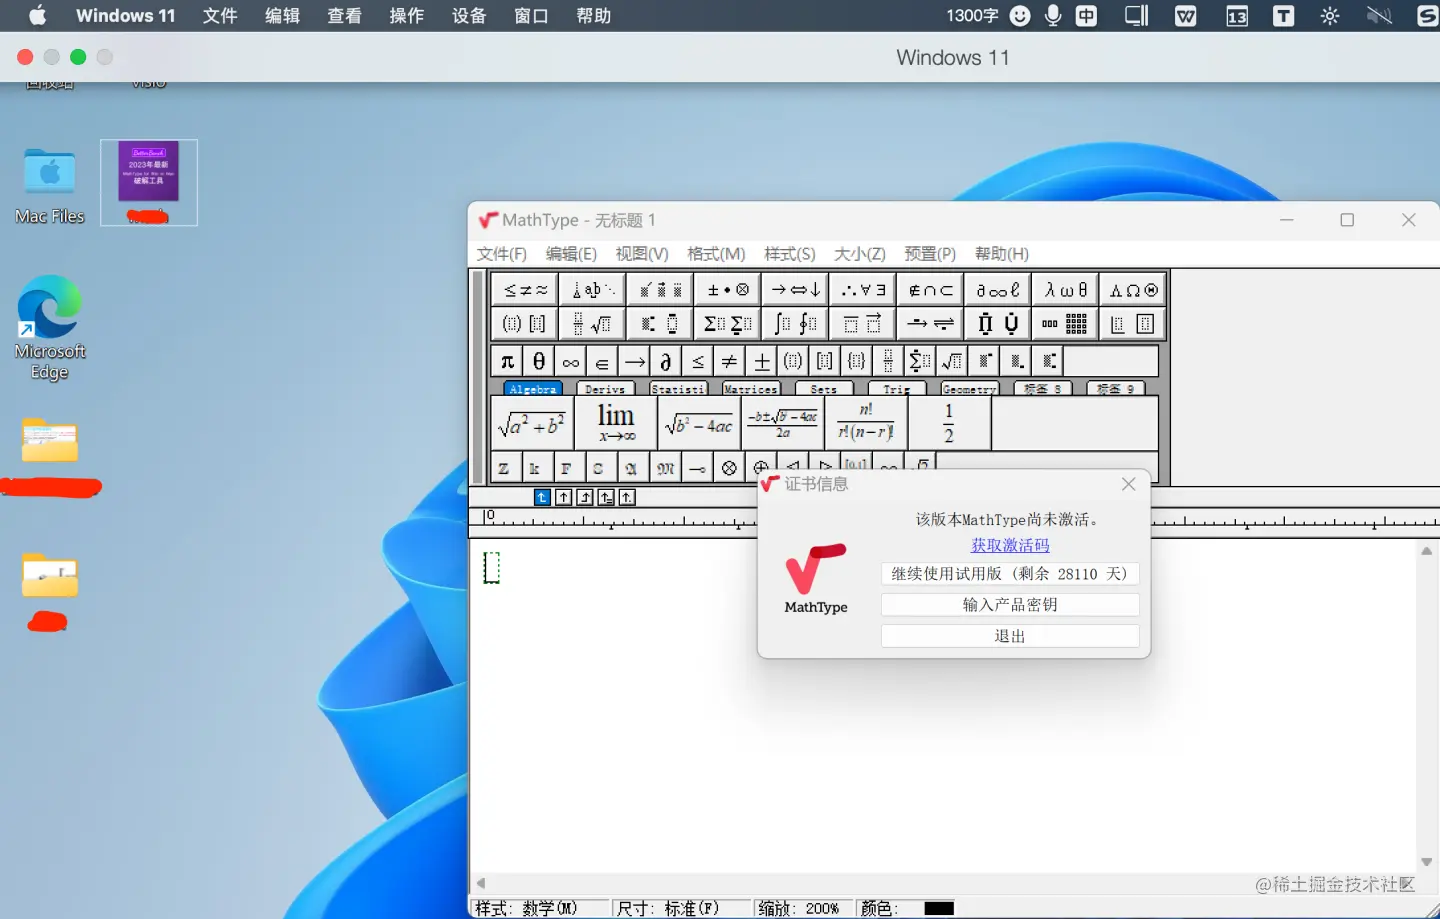The image size is (1440, 919).
Task: Insert the partial derivative symbol from small bar
Action: [666, 361]
